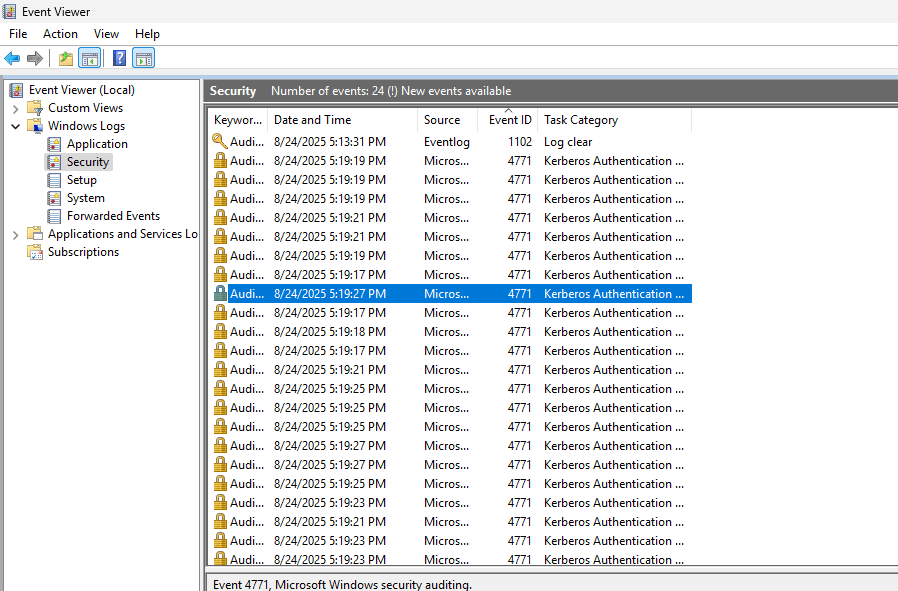Open the File menu
The width and height of the screenshot is (898, 591).
[18, 34]
